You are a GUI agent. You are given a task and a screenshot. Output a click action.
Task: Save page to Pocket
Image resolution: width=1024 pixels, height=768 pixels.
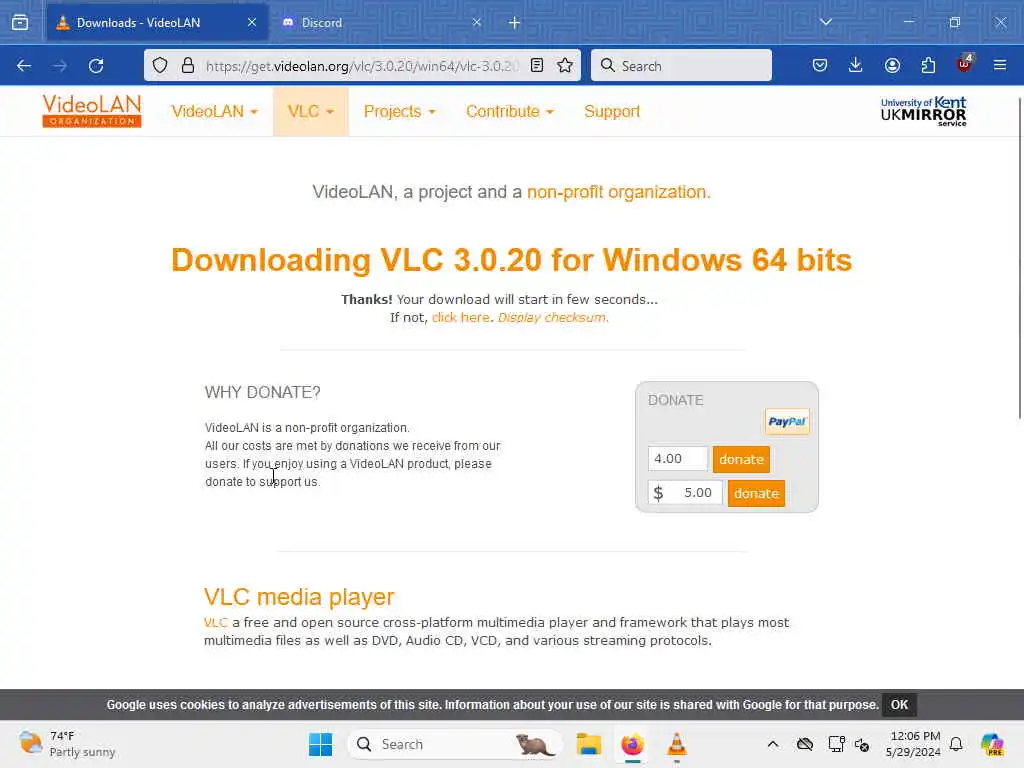pos(820,65)
